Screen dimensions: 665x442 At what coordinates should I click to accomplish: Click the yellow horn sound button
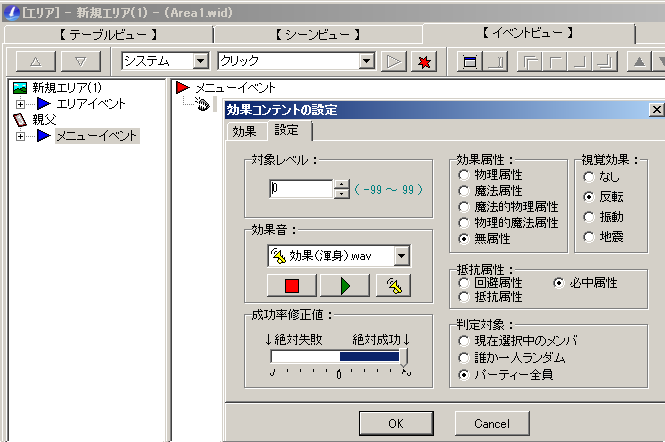[x=394, y=285]
